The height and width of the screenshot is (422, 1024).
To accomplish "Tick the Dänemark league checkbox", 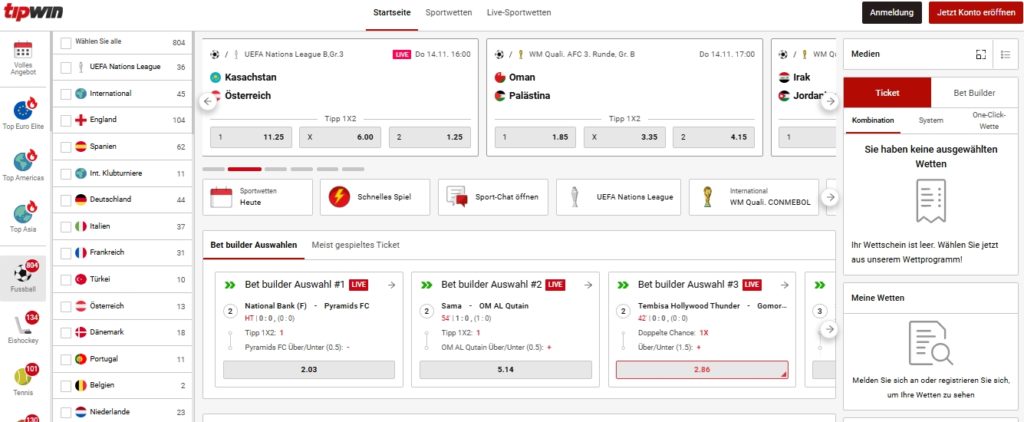I will pyautogui.click(x=65, y=333).
